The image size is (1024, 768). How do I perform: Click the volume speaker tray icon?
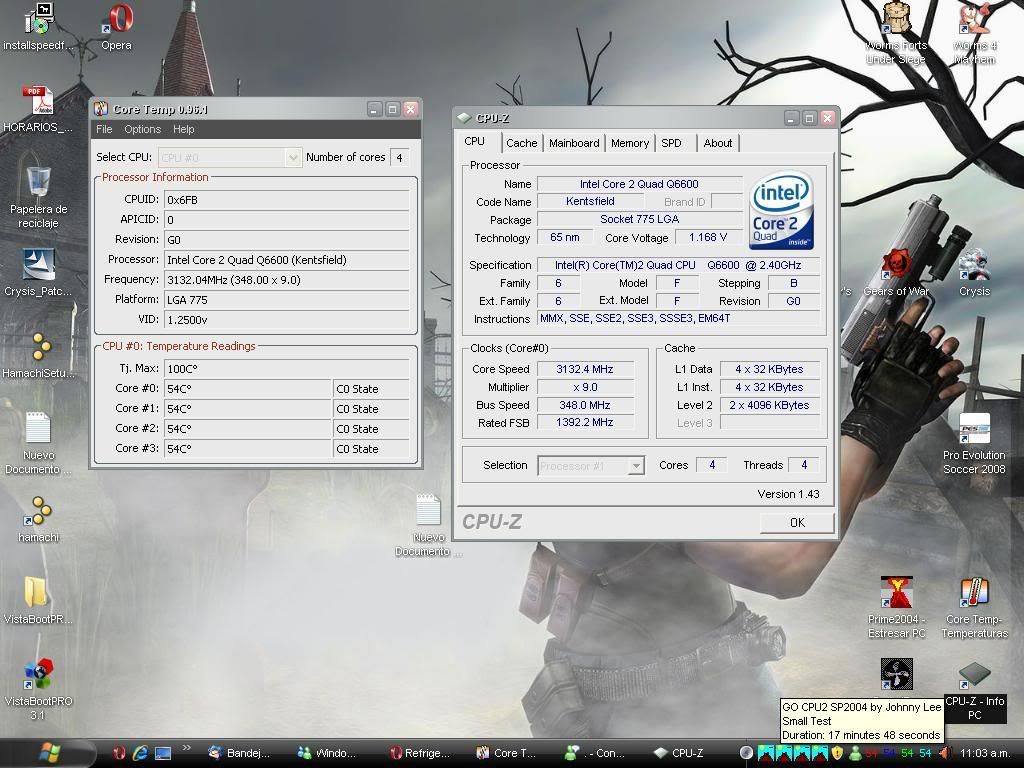945,753
